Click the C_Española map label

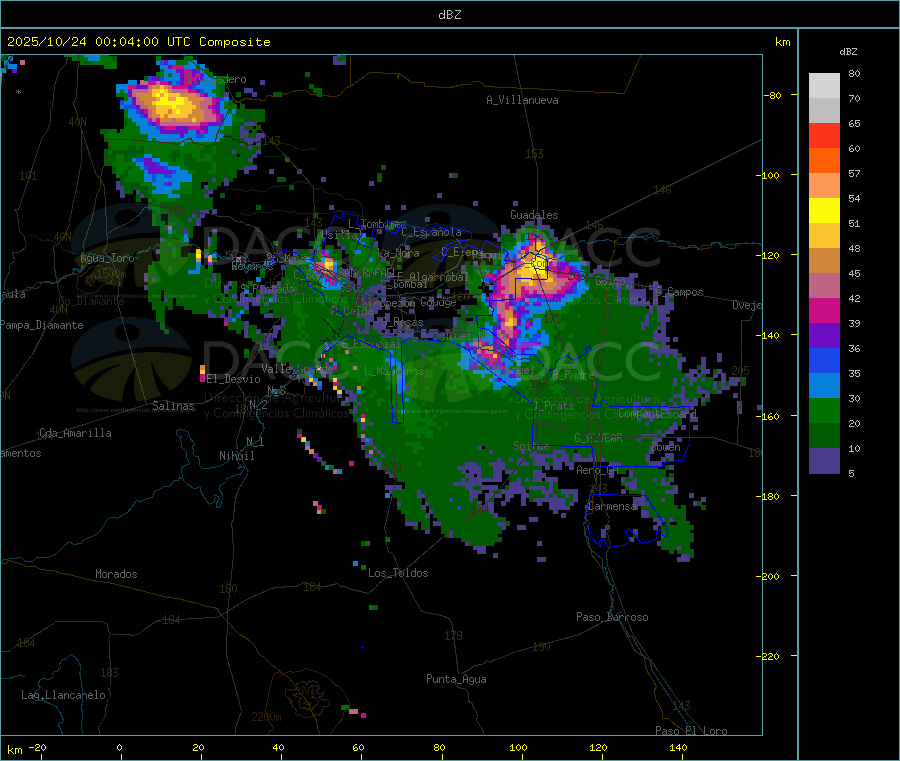pyautogui.click(x=432, y=232)
